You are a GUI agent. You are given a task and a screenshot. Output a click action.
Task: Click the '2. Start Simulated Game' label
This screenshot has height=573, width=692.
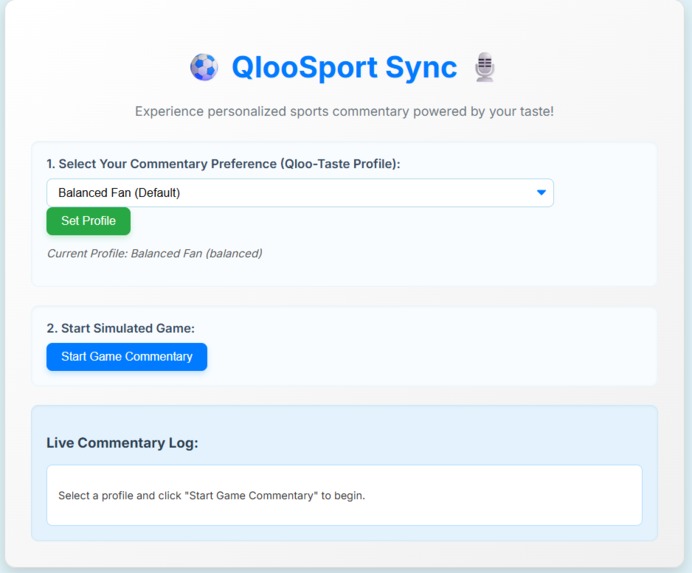click(x=120, y=328)
